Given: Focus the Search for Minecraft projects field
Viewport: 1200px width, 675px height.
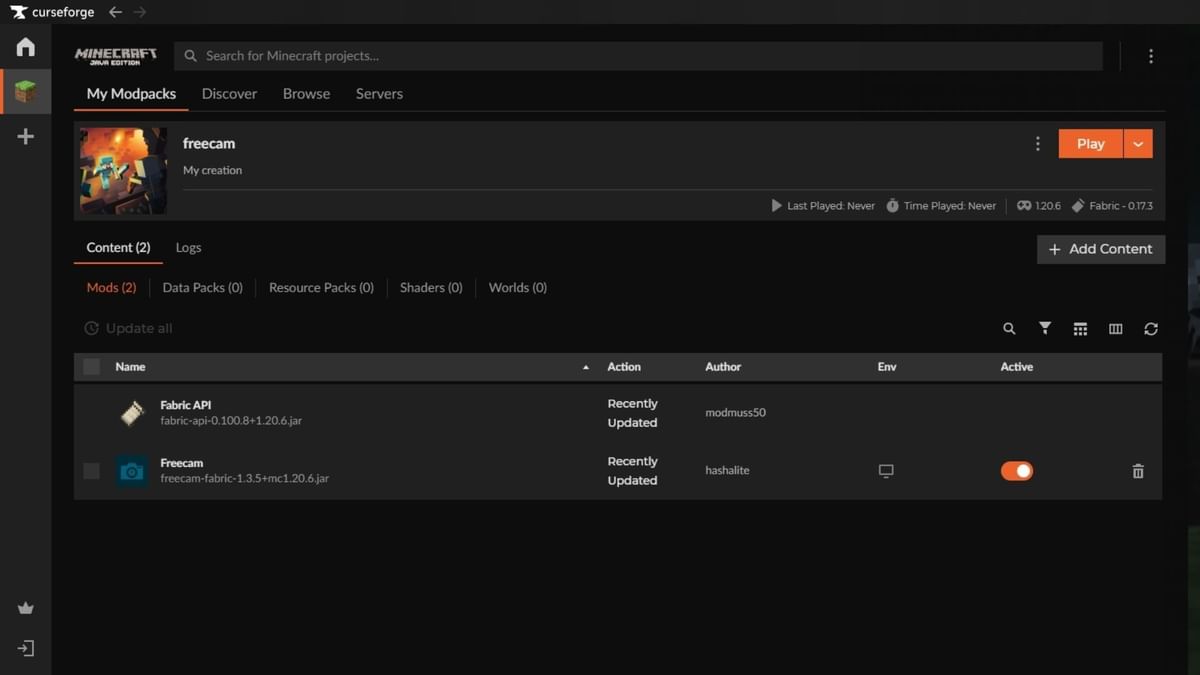Looking at the screenshot, I should point(640,56).
